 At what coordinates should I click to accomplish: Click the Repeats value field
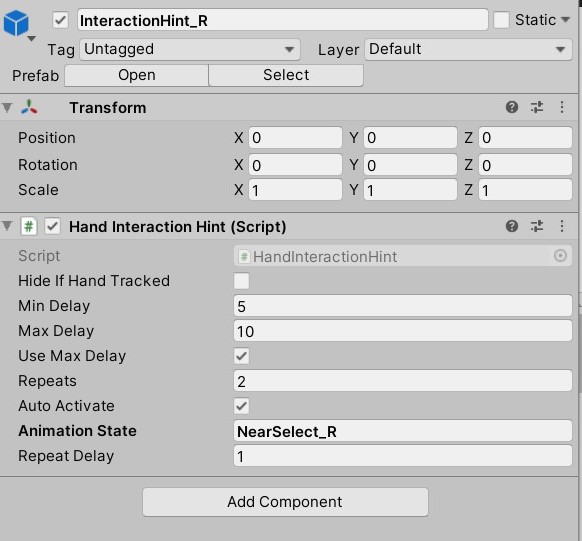tap(403, 381)
